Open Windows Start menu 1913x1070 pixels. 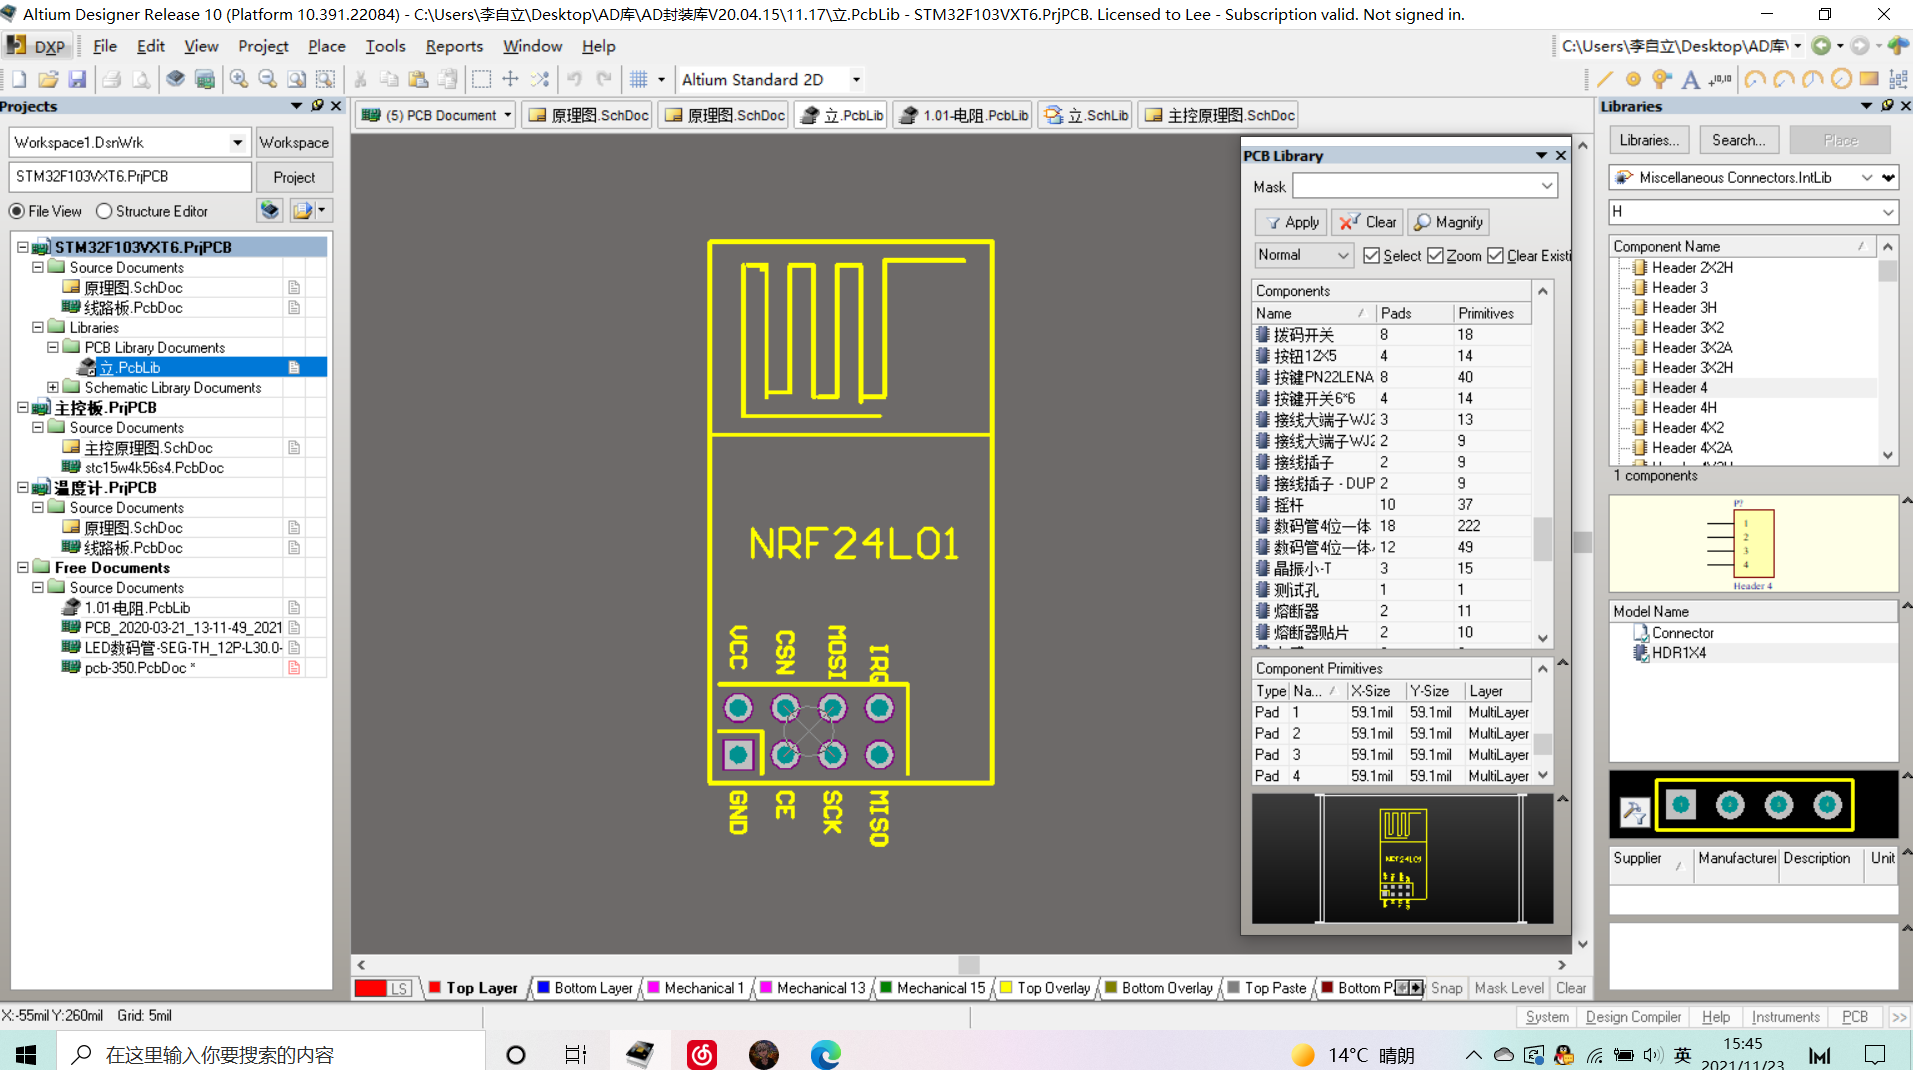click(26, 1054)
